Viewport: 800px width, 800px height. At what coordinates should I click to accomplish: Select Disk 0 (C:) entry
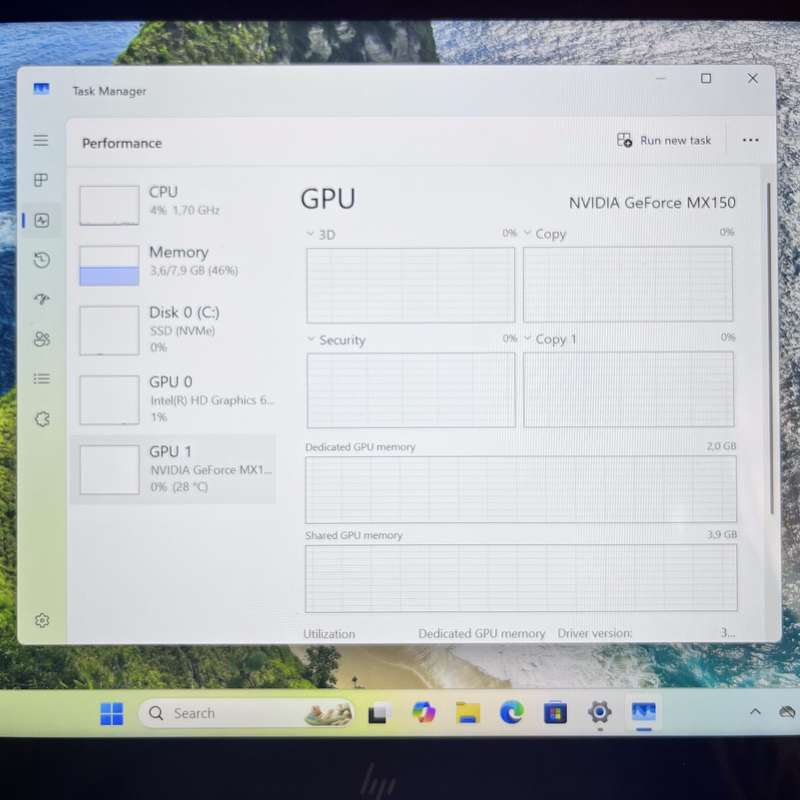point(173,330)
